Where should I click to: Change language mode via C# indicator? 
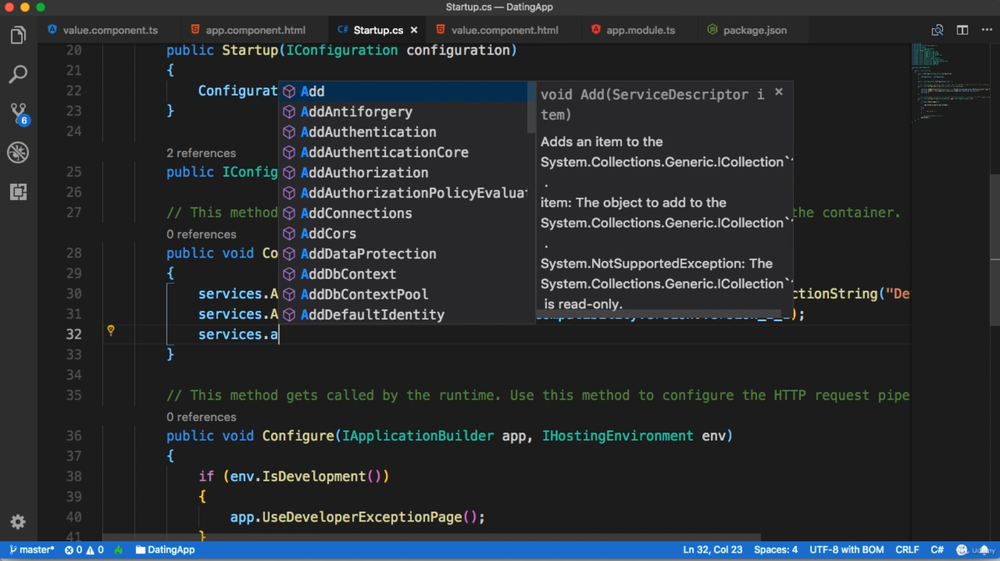[937, 550]
